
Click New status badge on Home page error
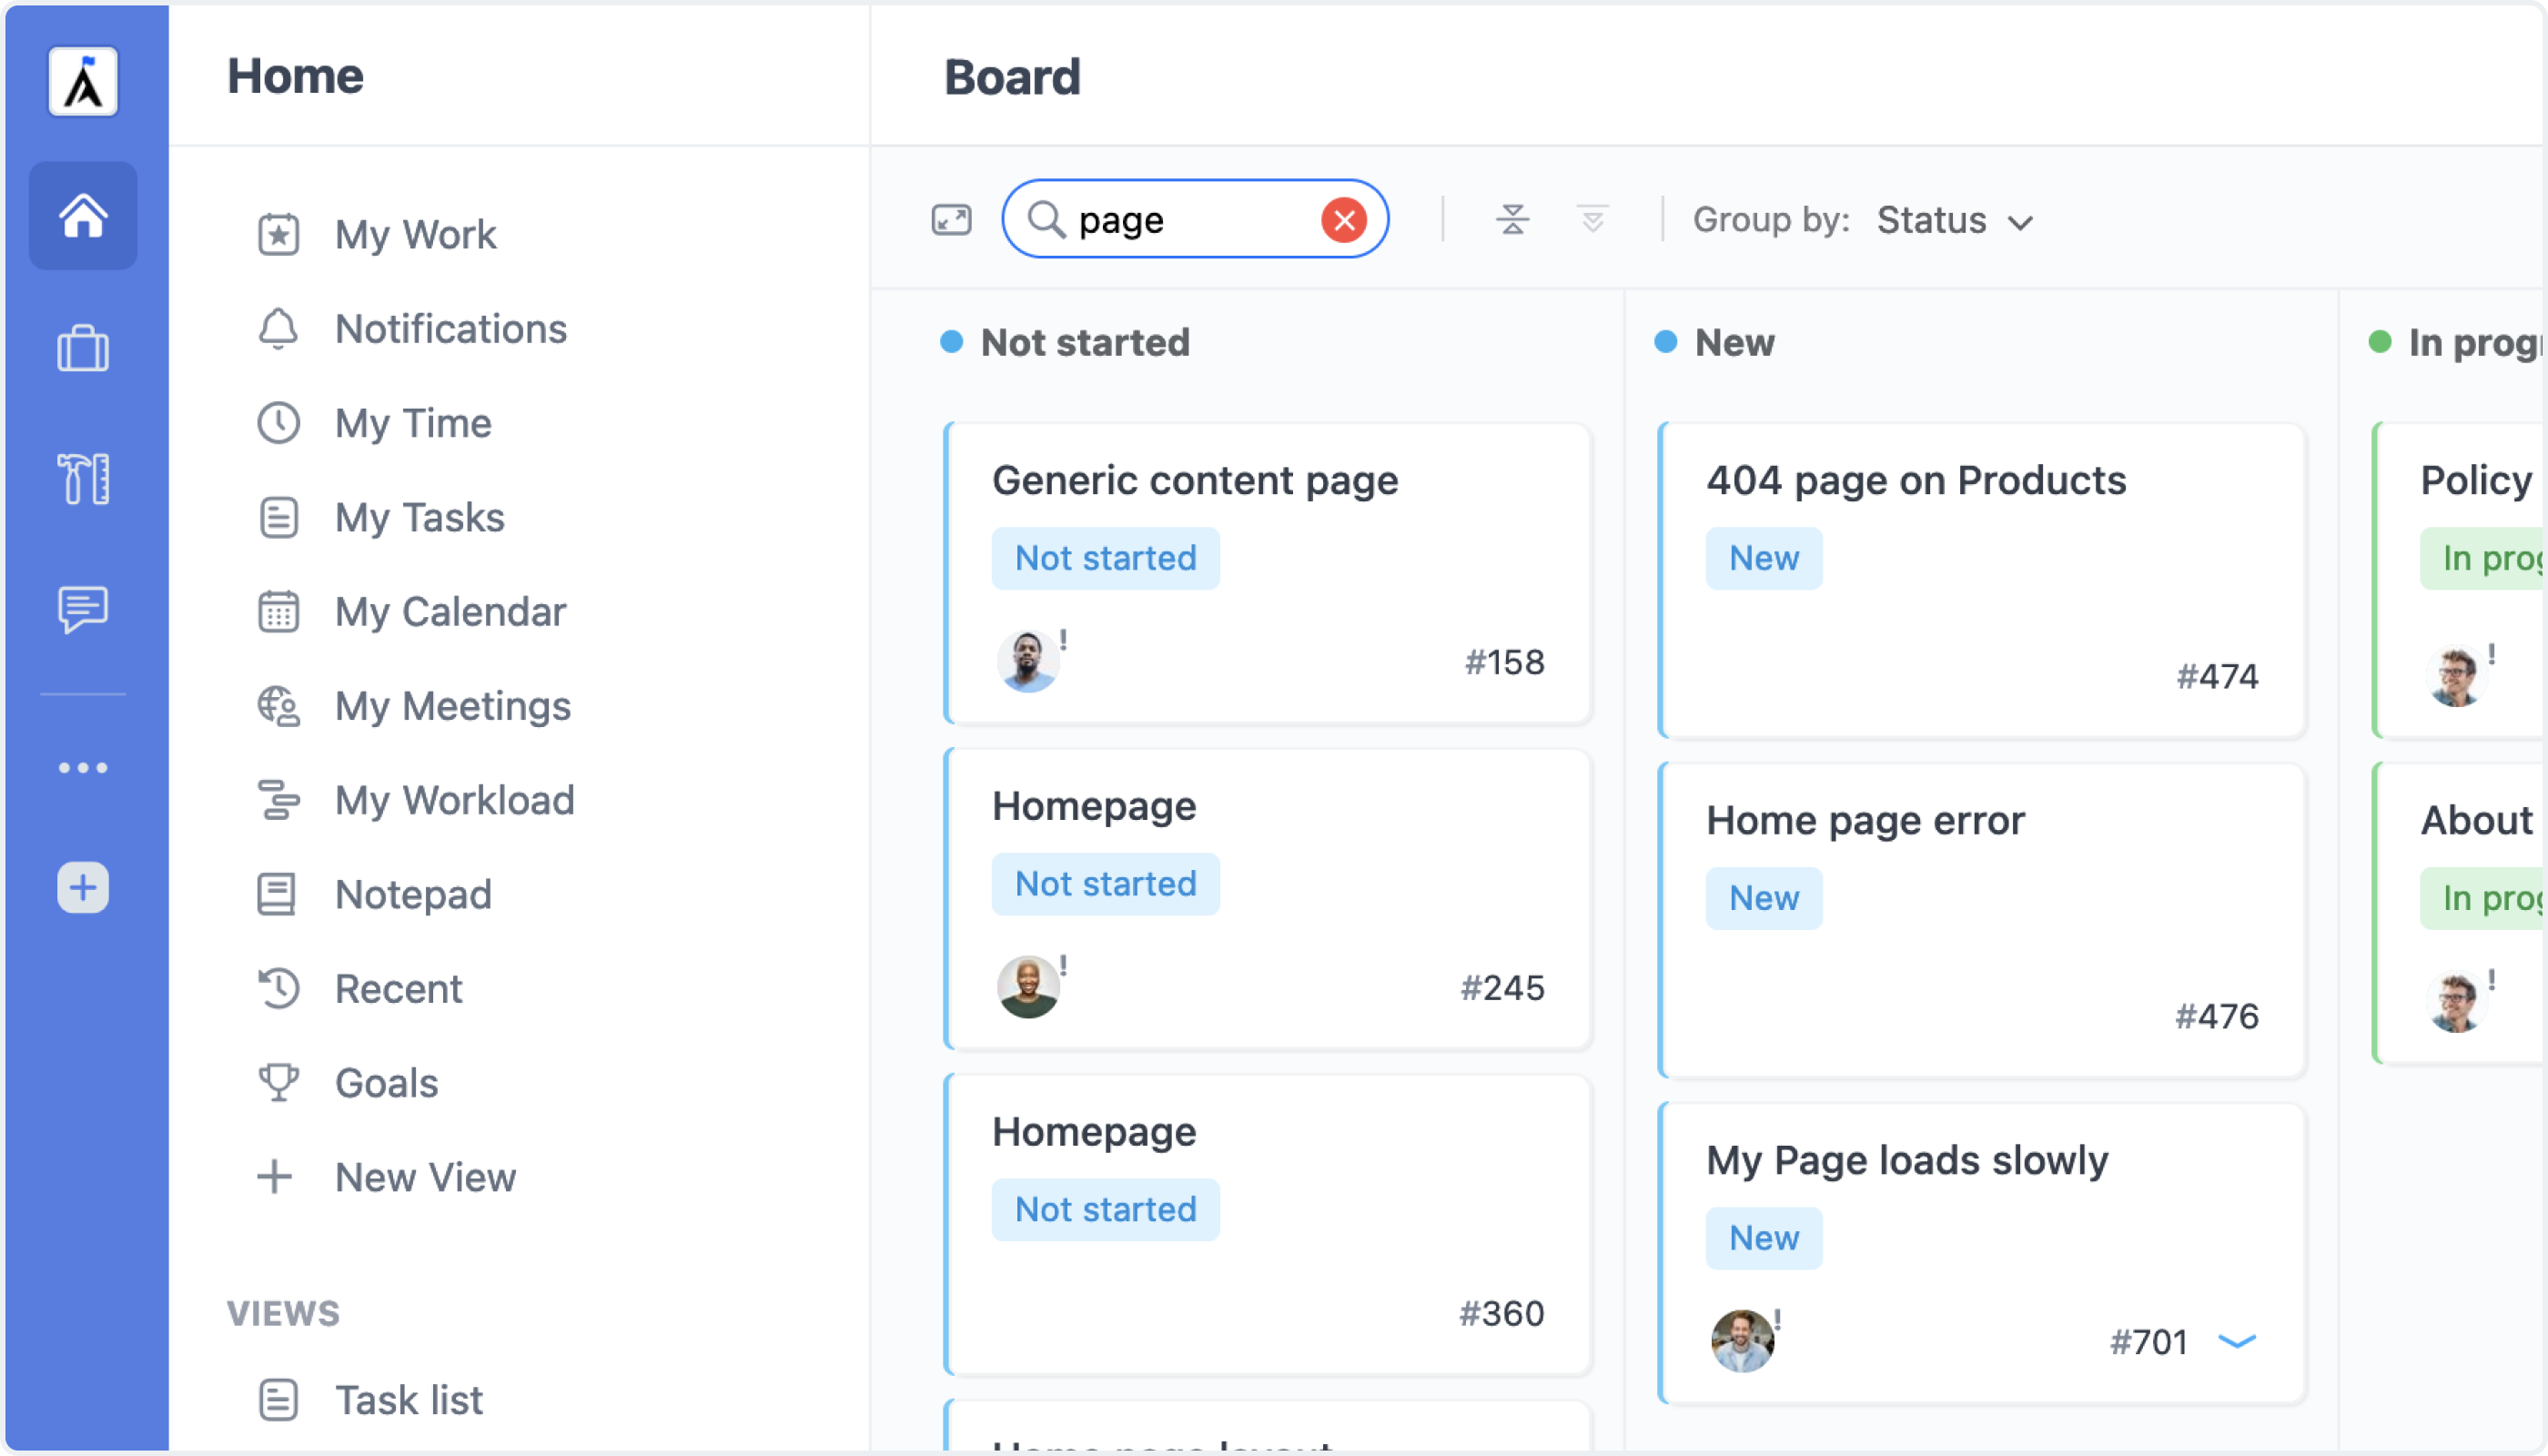click(1763, 898)
